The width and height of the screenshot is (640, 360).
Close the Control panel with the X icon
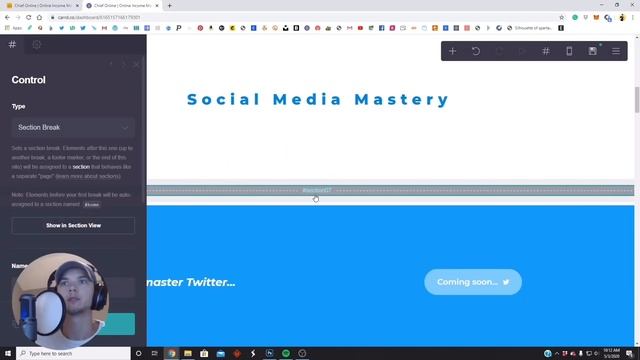point(136,64)
